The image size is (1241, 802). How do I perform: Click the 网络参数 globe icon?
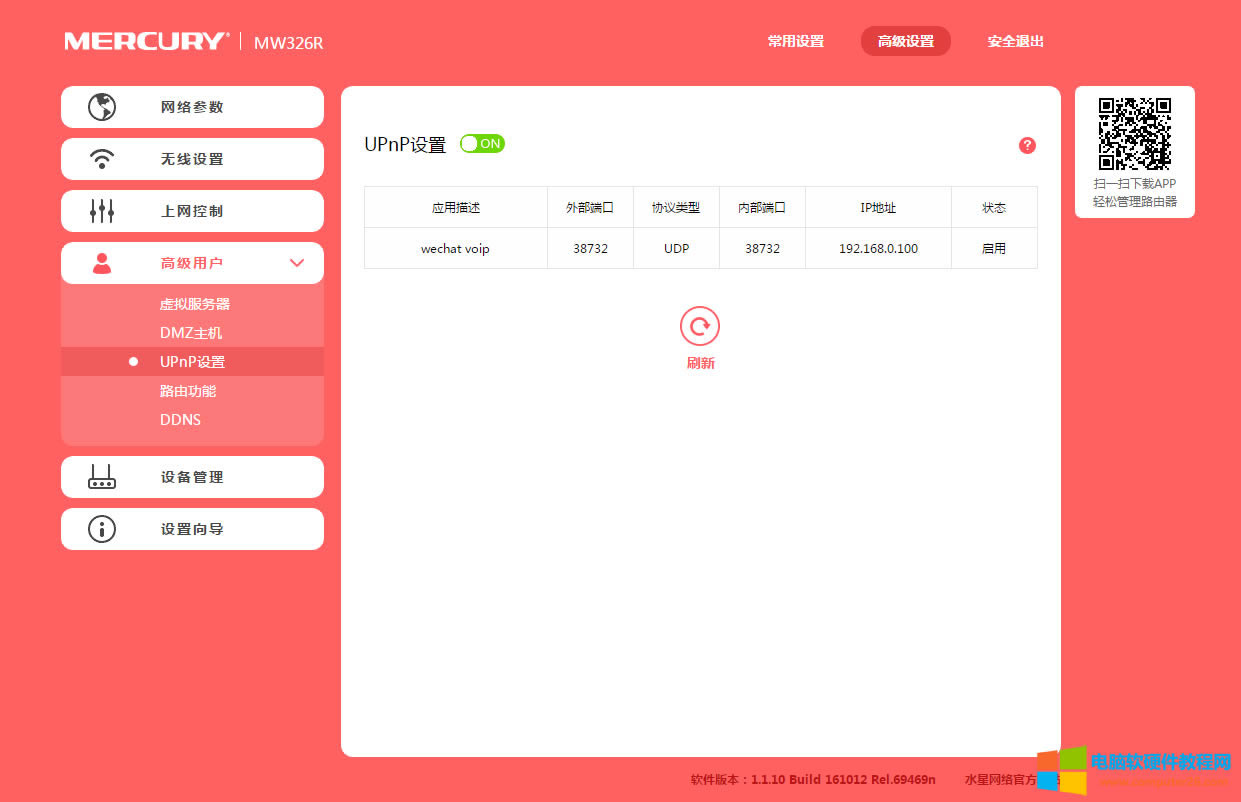[101, 106]
